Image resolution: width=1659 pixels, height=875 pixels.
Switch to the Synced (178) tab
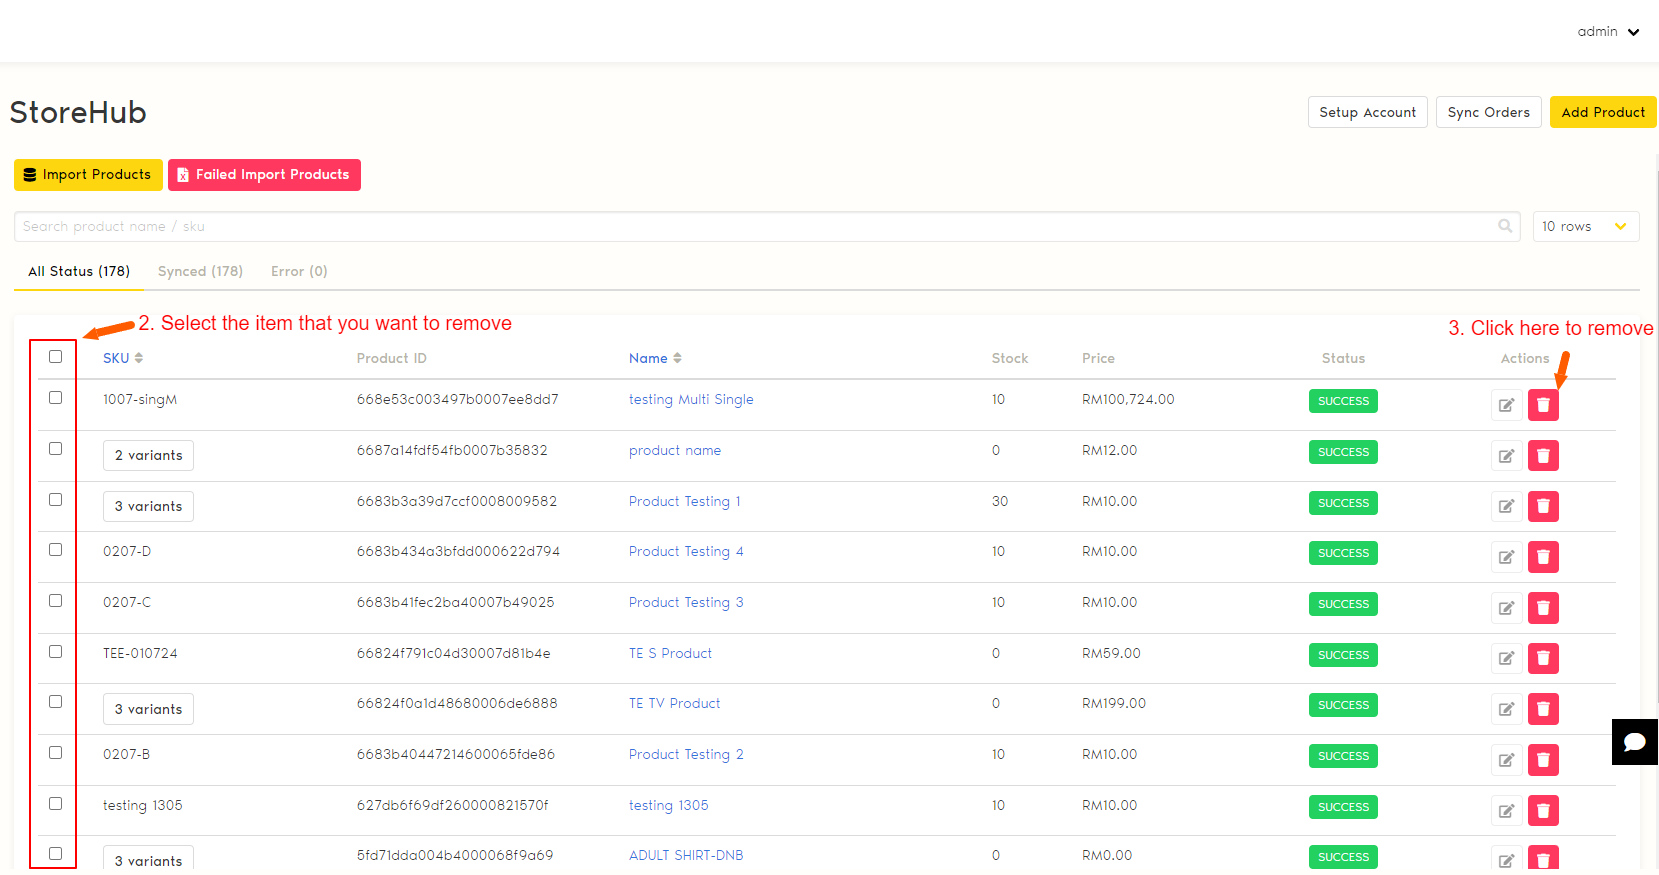[200, 271]
